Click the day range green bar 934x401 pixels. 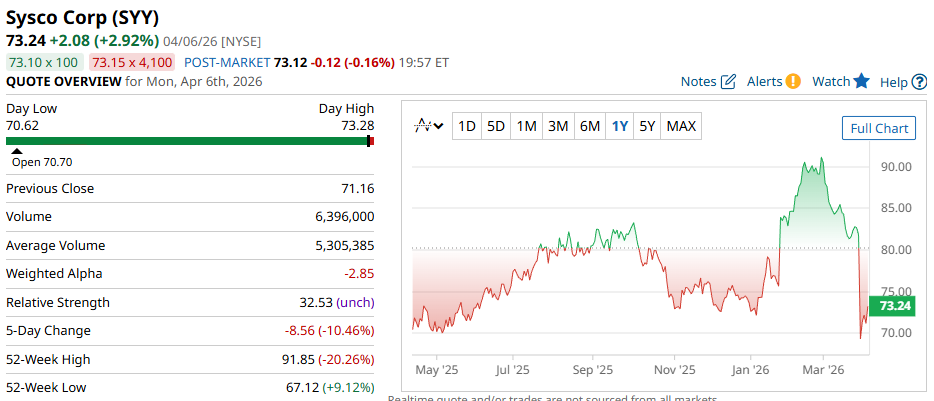(188, 141)
